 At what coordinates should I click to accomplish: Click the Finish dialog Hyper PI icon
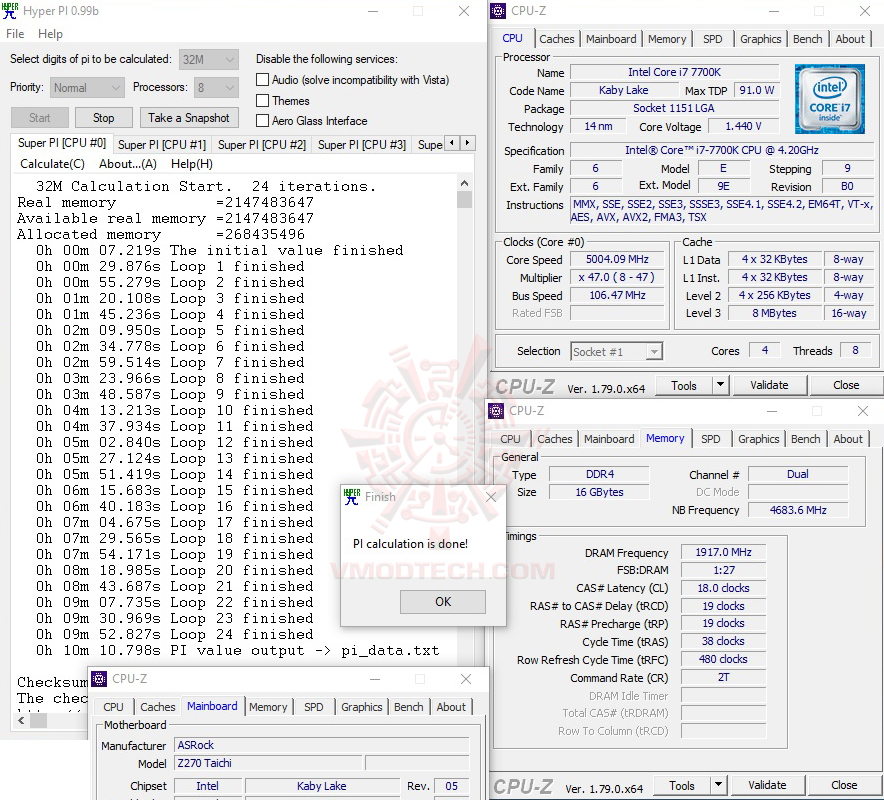352,497
